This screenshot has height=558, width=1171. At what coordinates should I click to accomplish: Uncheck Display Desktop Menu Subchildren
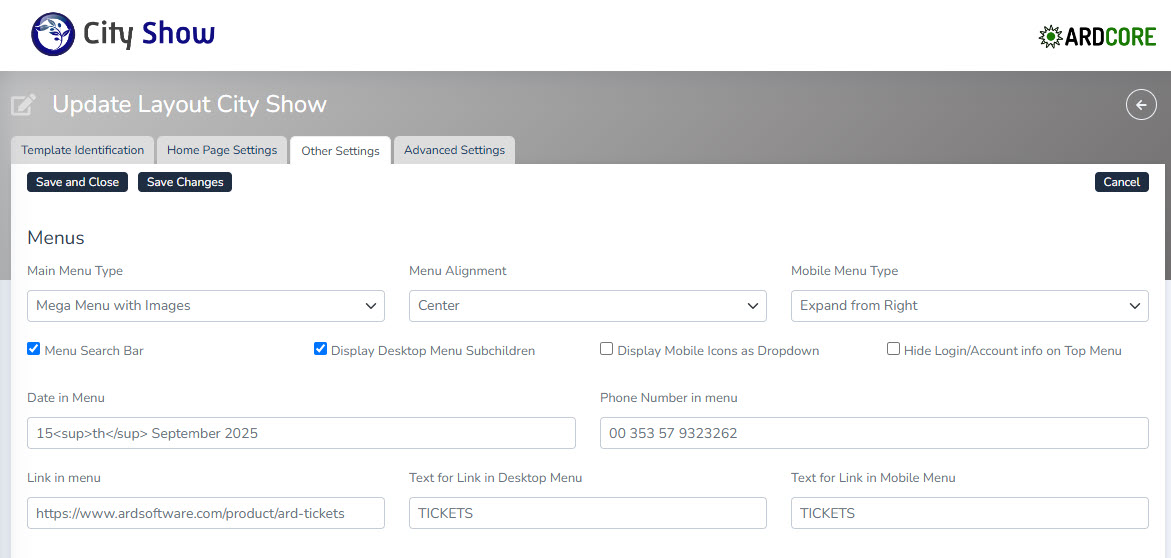point(321,349)
